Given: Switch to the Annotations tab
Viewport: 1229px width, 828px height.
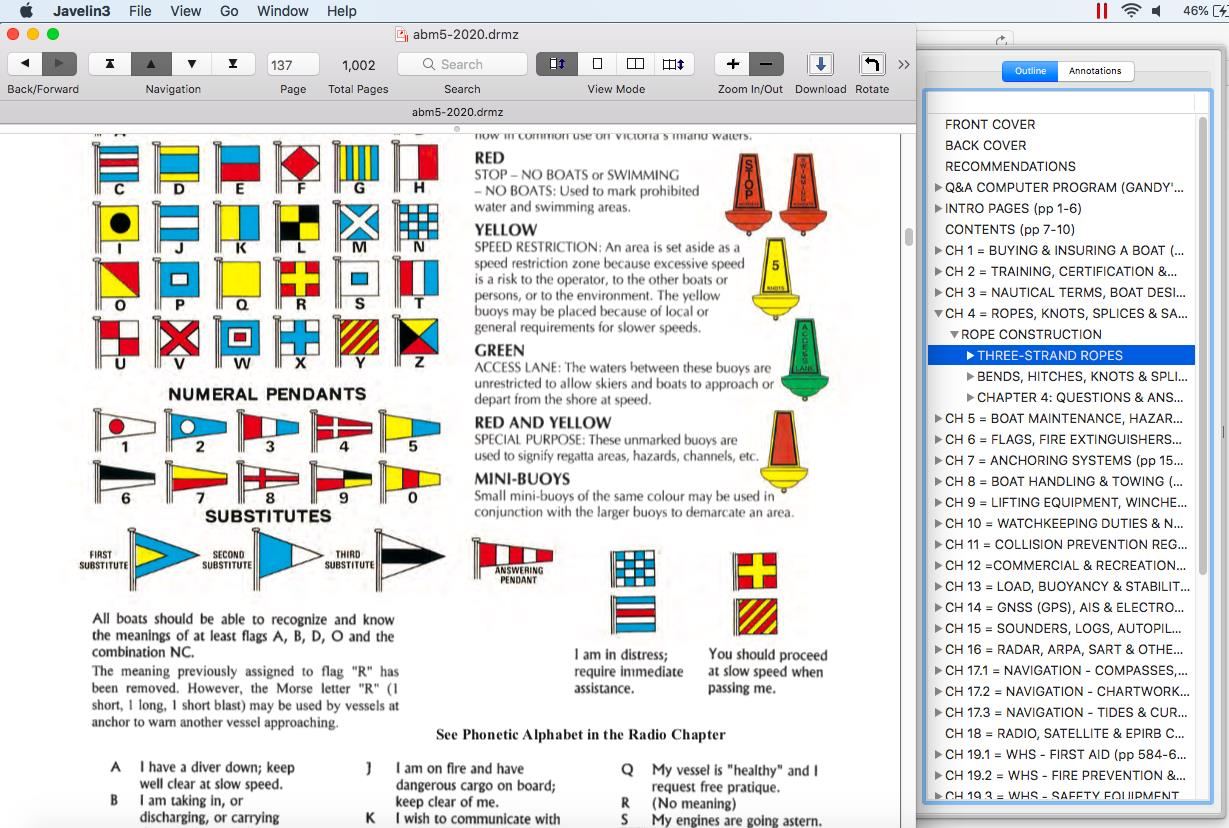Looking at the screenshot, I should tap(1095, 71).
